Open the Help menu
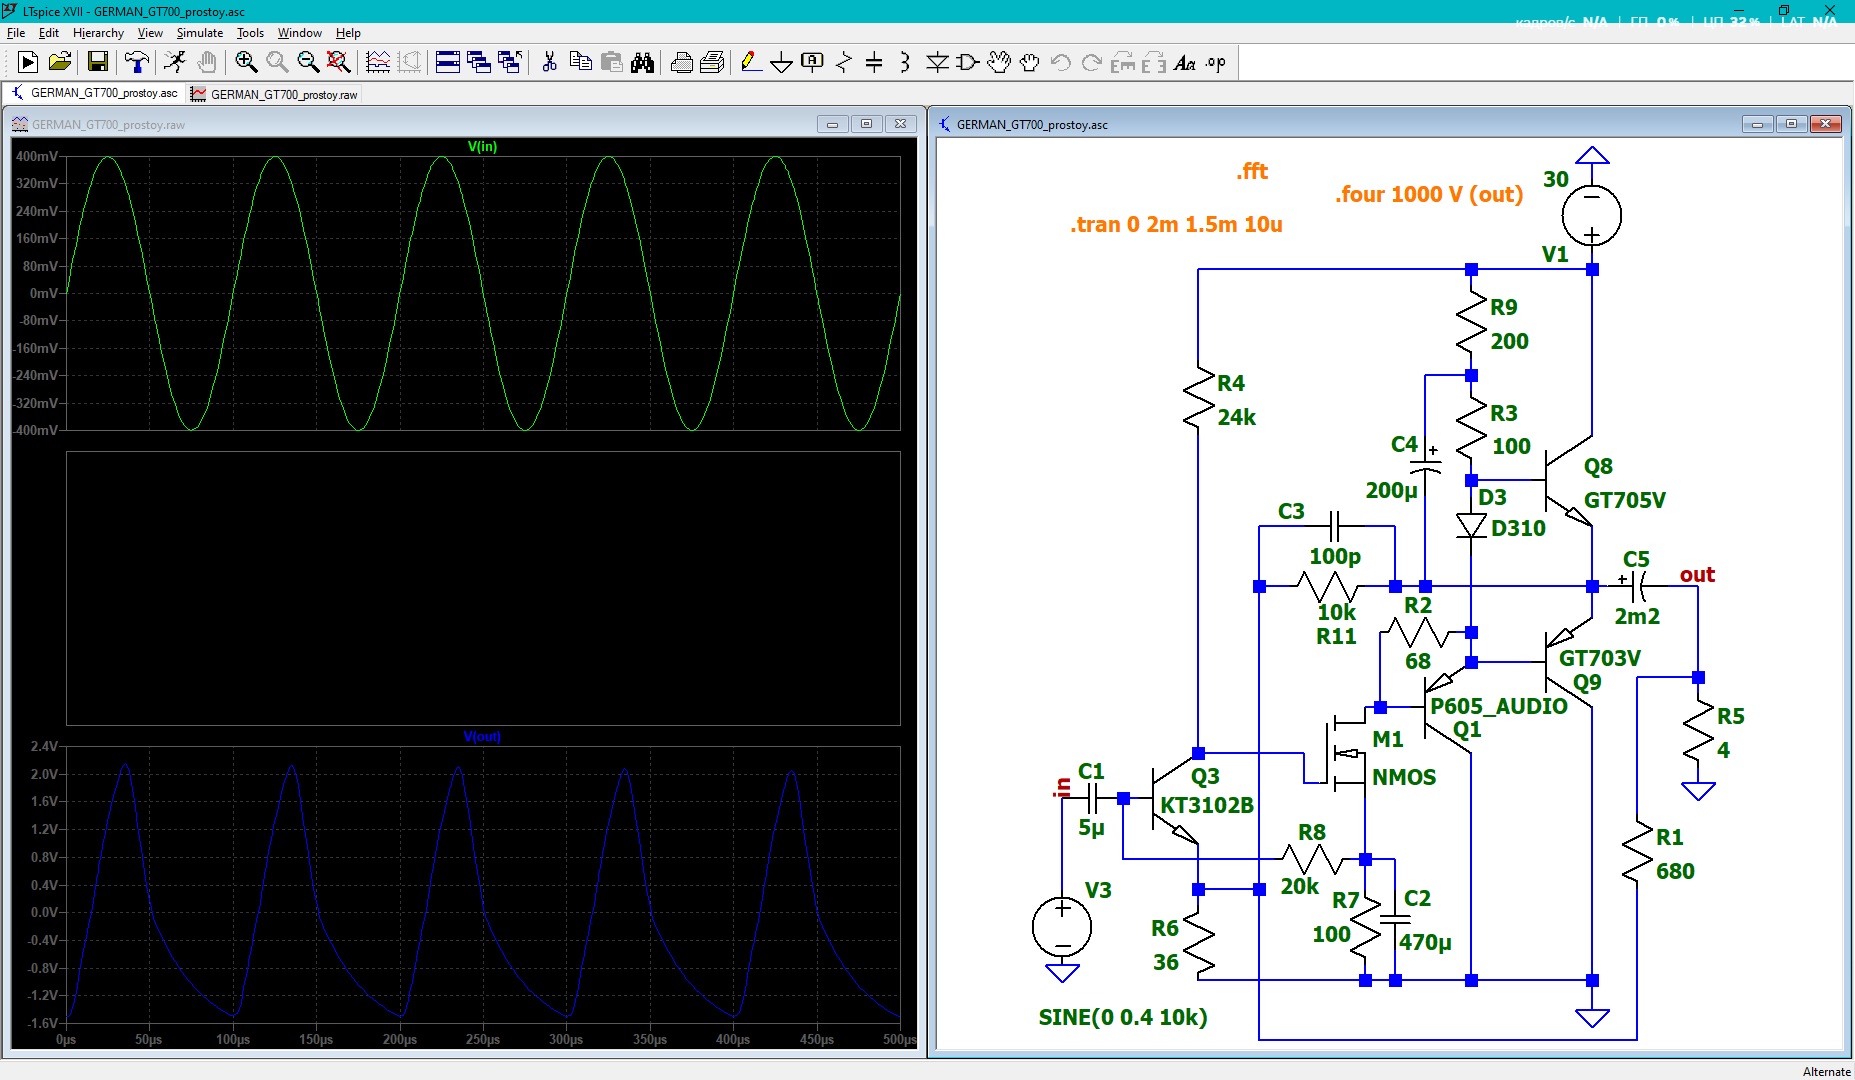1855x1080 pixels. [348, 33]
